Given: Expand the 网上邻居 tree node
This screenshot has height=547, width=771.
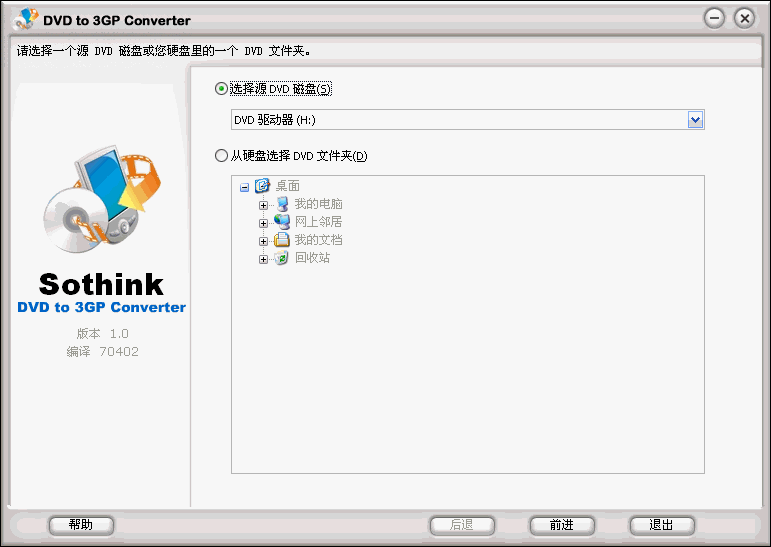Looking at the screenshot, I should click(263, 223).
